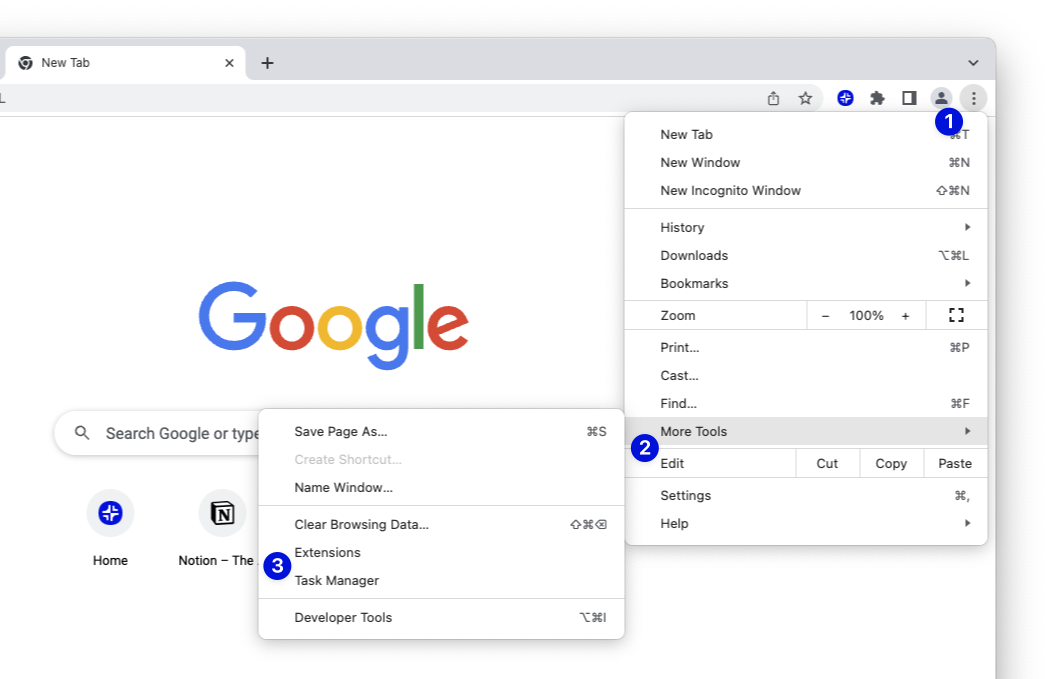Viewport: 1051px width, 679px height.
Task: Click the Cut button in Edit row
Action: tap(827, 464)
